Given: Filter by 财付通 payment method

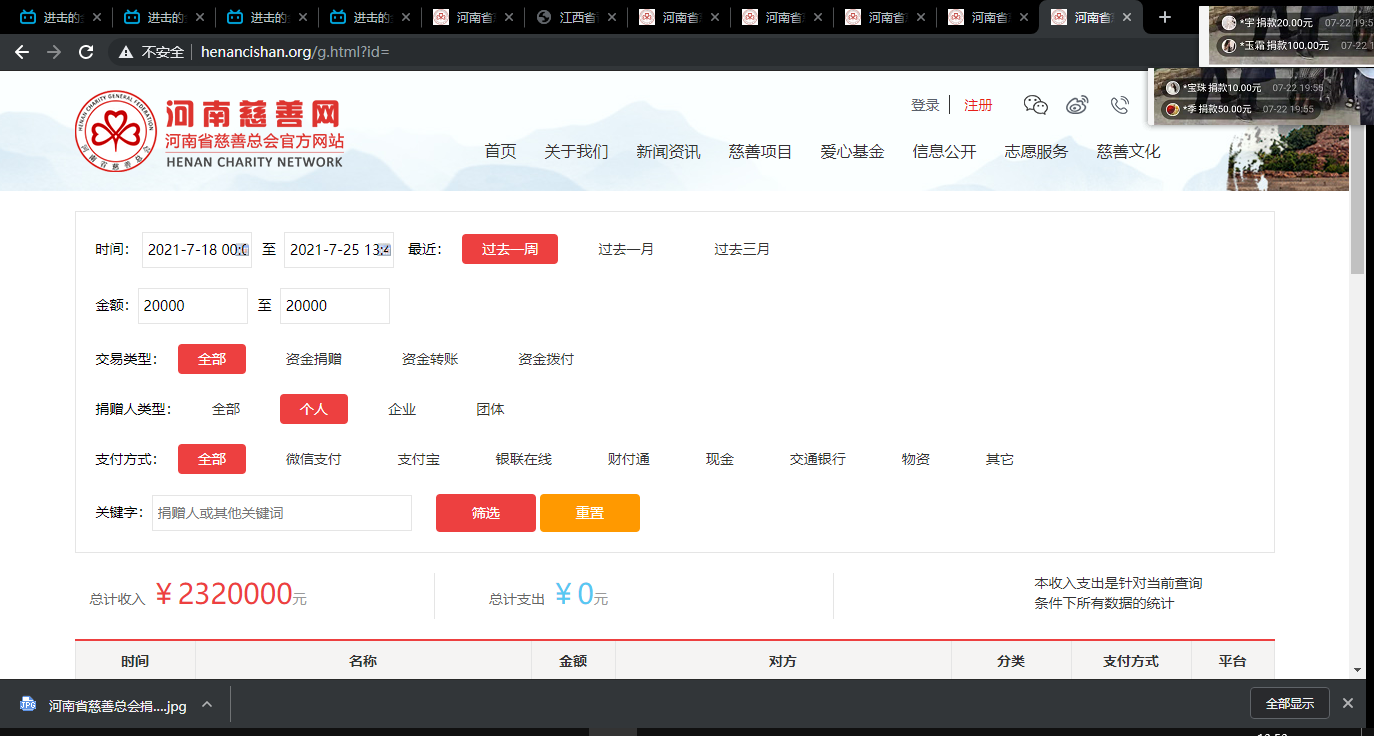Looking at the screenshot, I should click(629, 459).
